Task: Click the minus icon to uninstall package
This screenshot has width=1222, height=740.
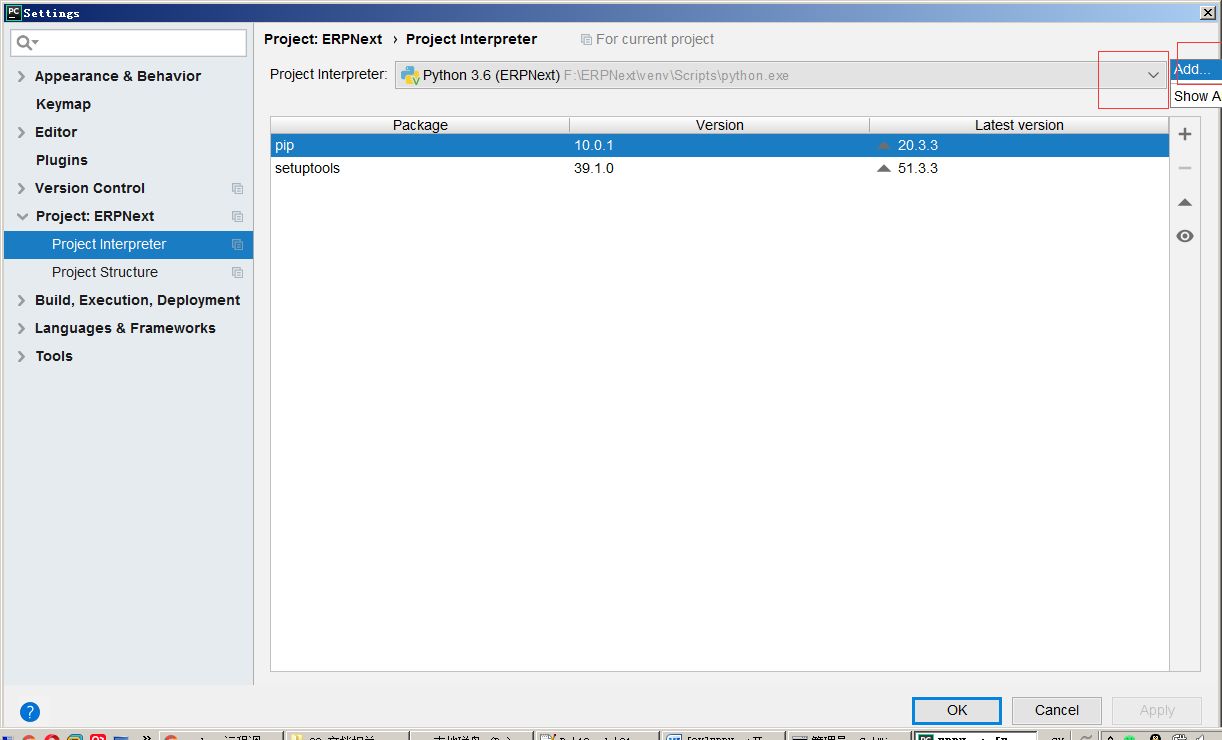Action: (1185, 168)
